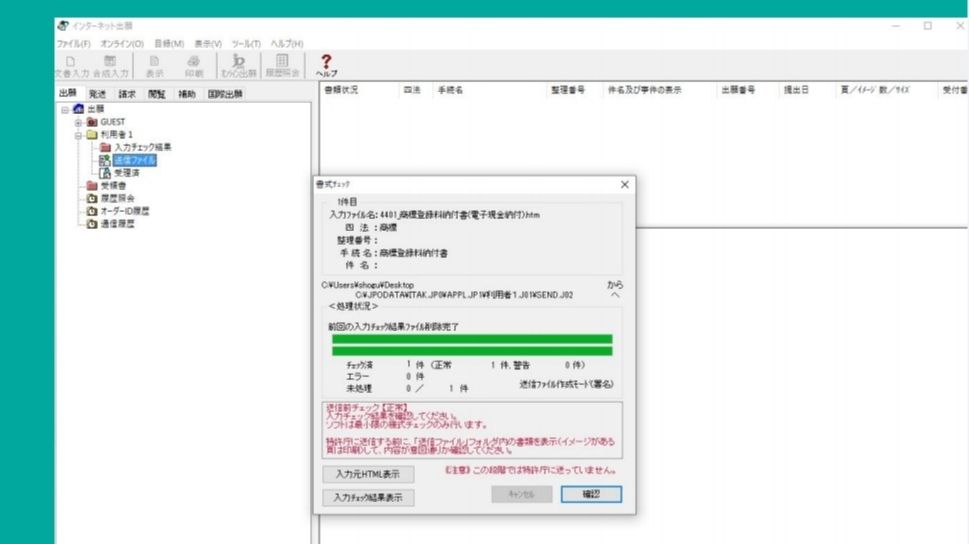Collapse the 利用者1 folder node
The height and width of the screenshot is (544, 969).
click(78, 135)
